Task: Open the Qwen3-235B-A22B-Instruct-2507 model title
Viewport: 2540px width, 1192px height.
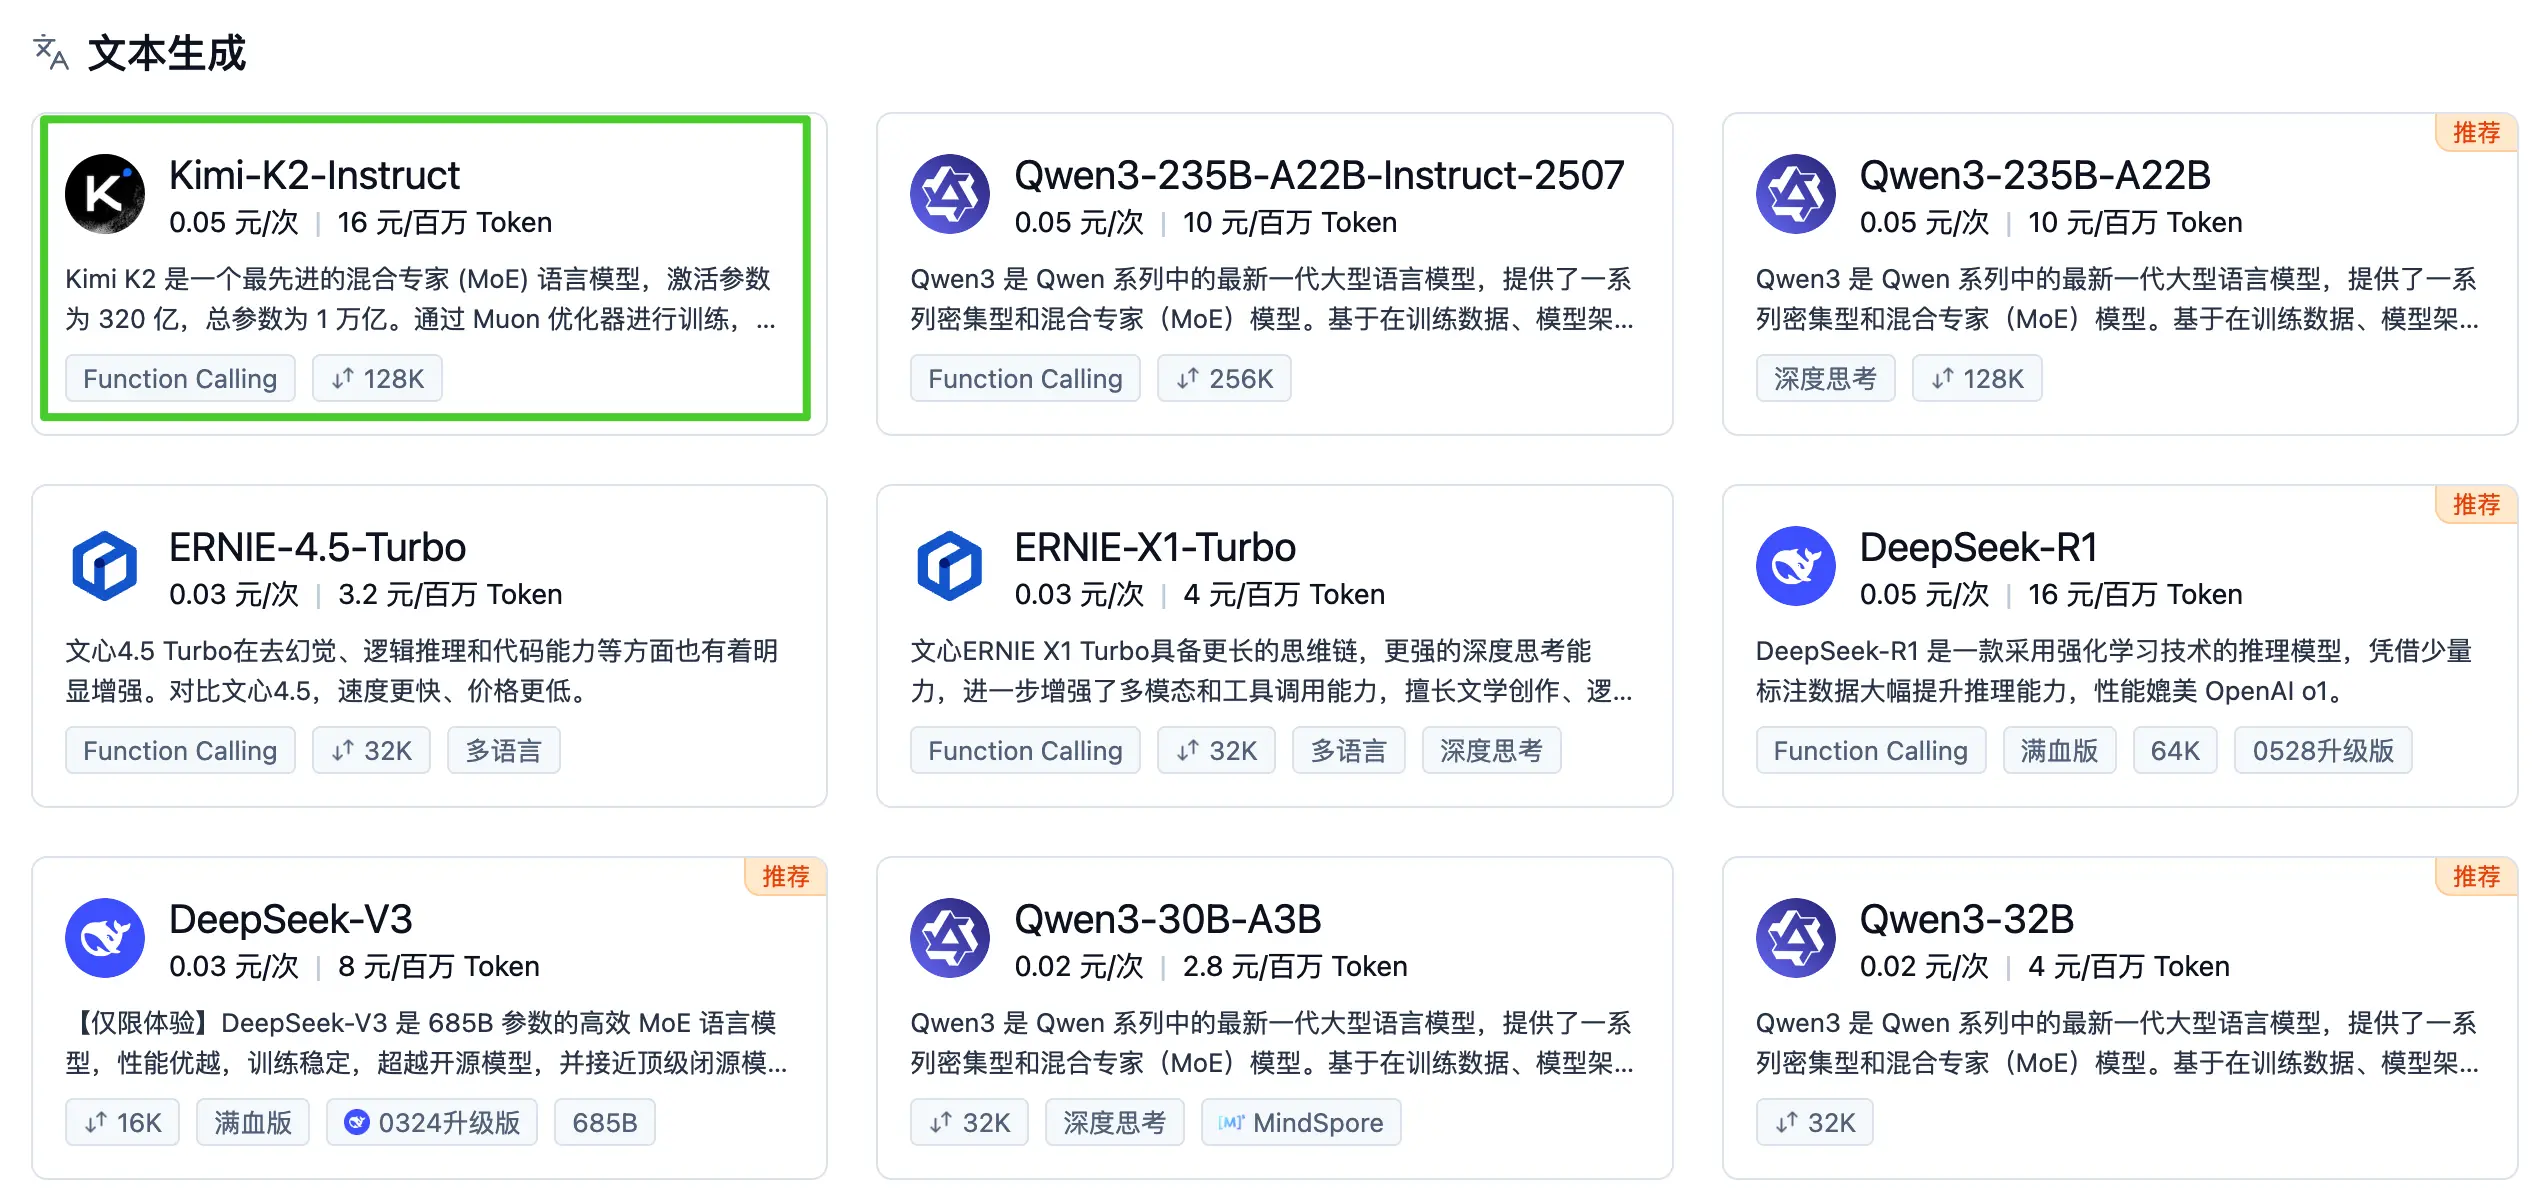Action: (1319, 175)
